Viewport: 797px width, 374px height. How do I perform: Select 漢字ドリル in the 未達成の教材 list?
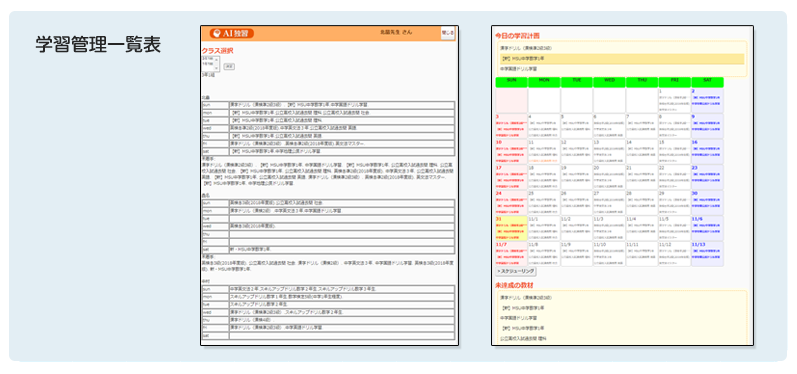pos(526,298)
